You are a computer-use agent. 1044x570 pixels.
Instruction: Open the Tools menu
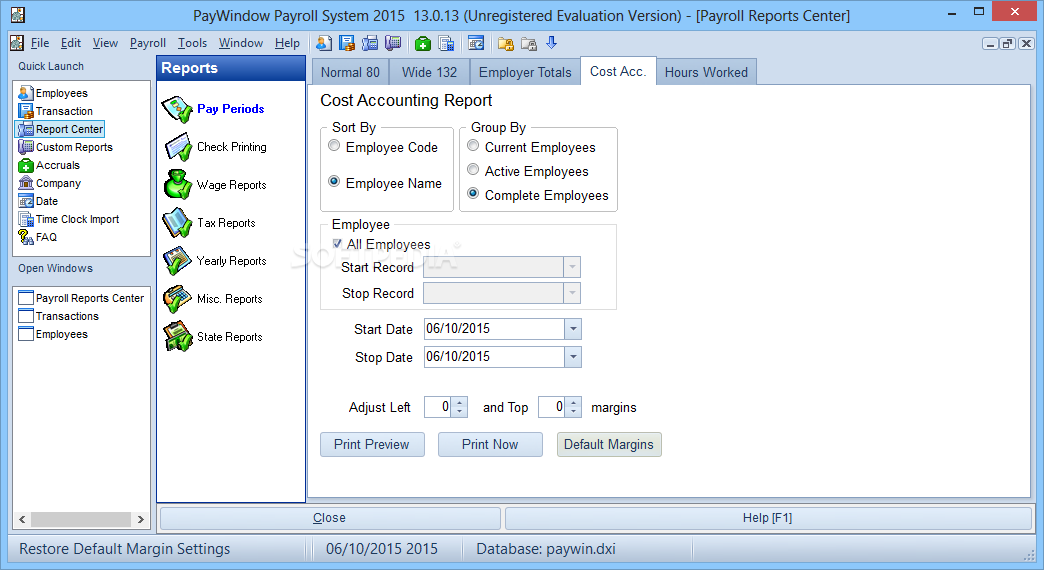pyautogui.click(x=192, y=43)
